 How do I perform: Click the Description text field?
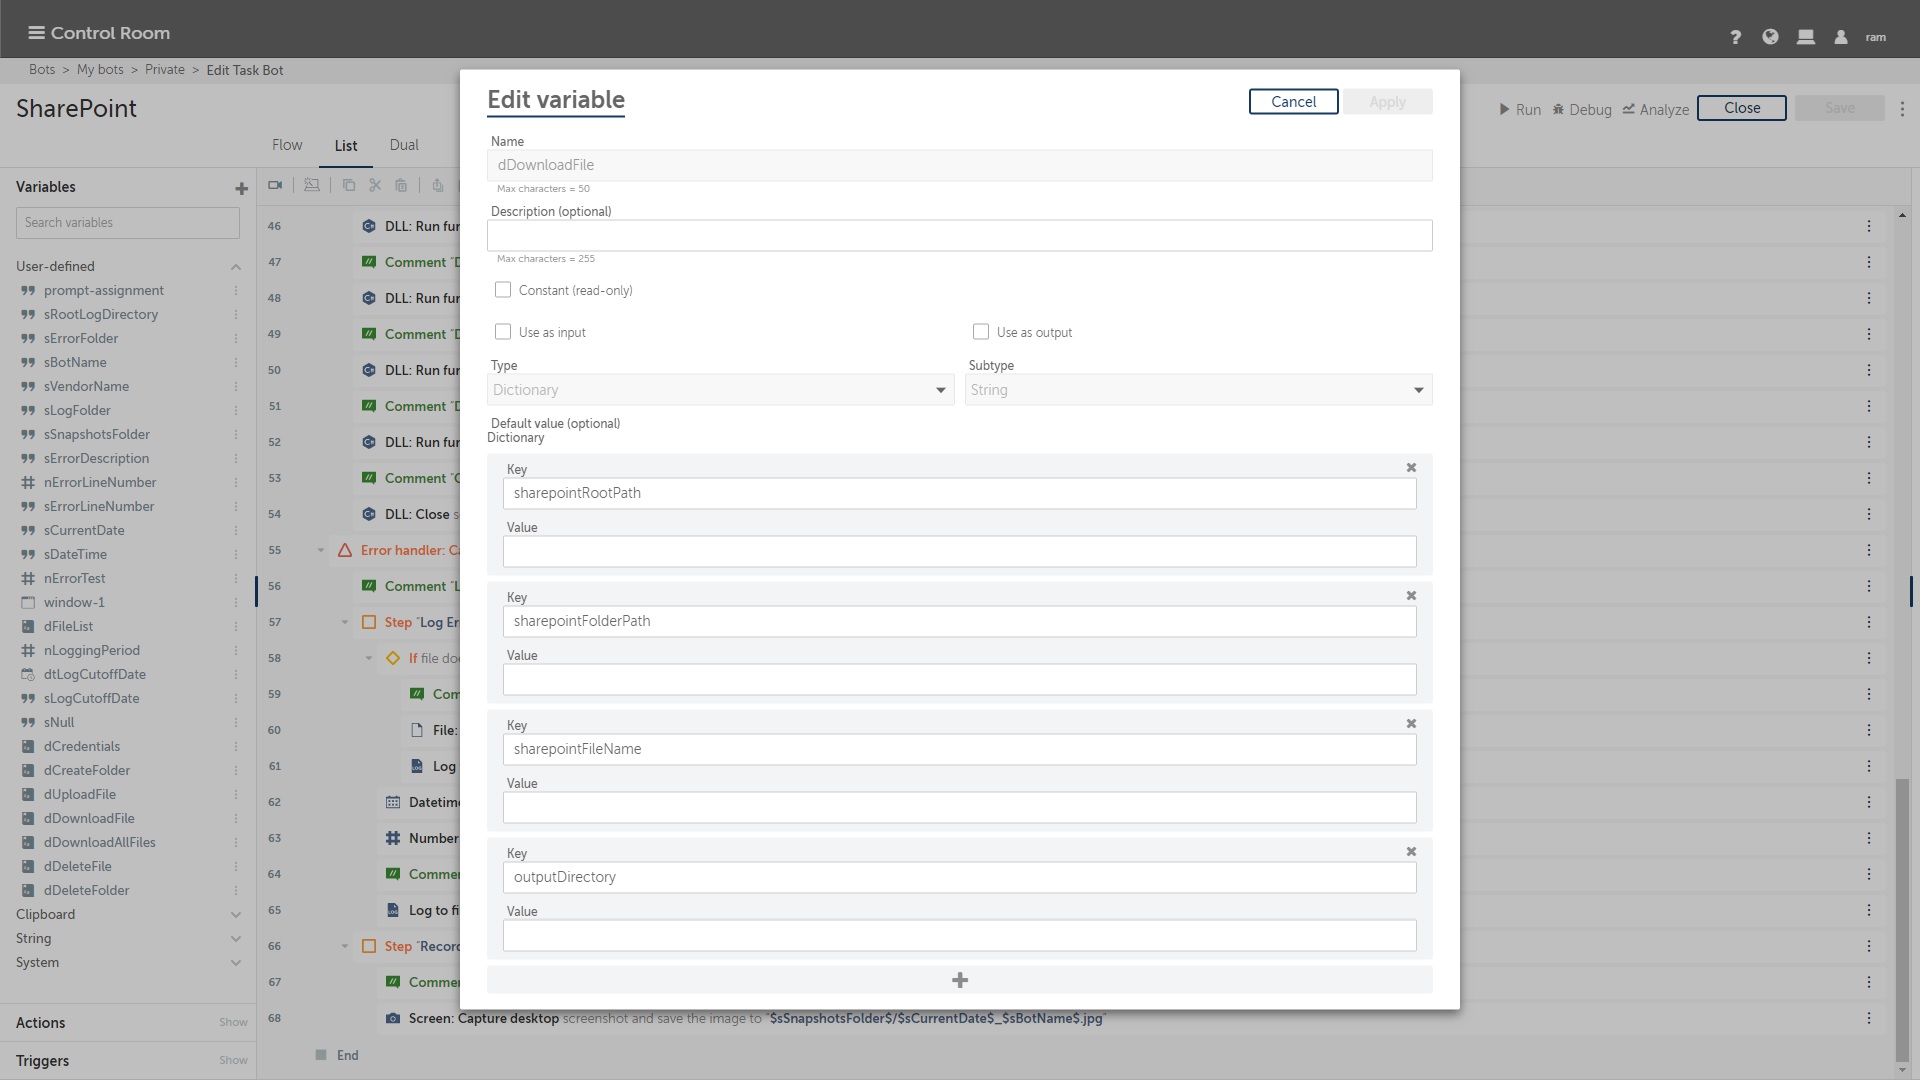click(959, 236)
